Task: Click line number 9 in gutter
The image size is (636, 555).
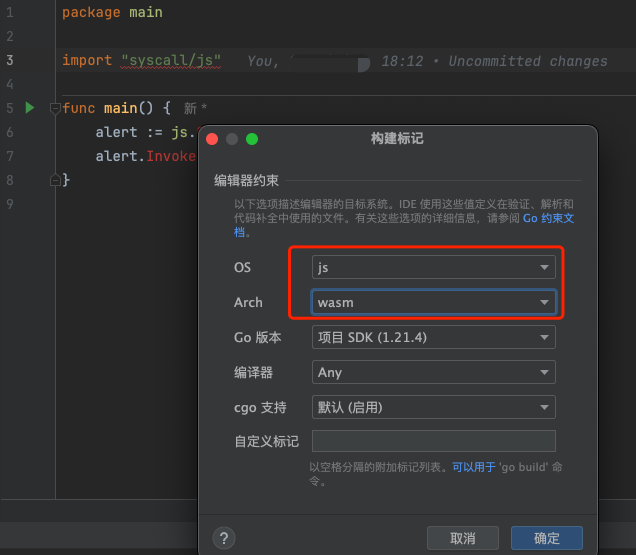Action: pyautogui.click(x=10, y=204)
